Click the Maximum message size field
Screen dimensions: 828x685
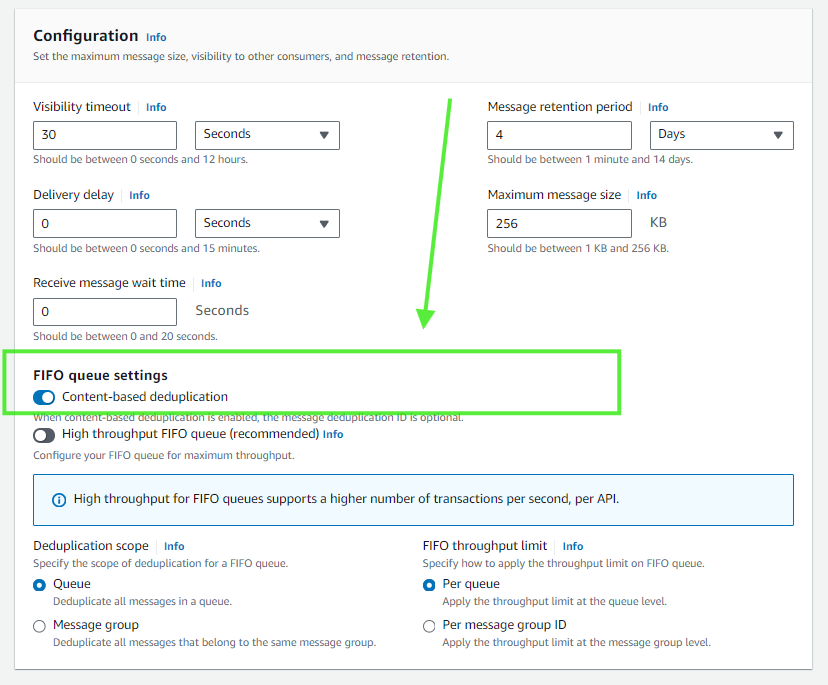[x=559, y=223]
